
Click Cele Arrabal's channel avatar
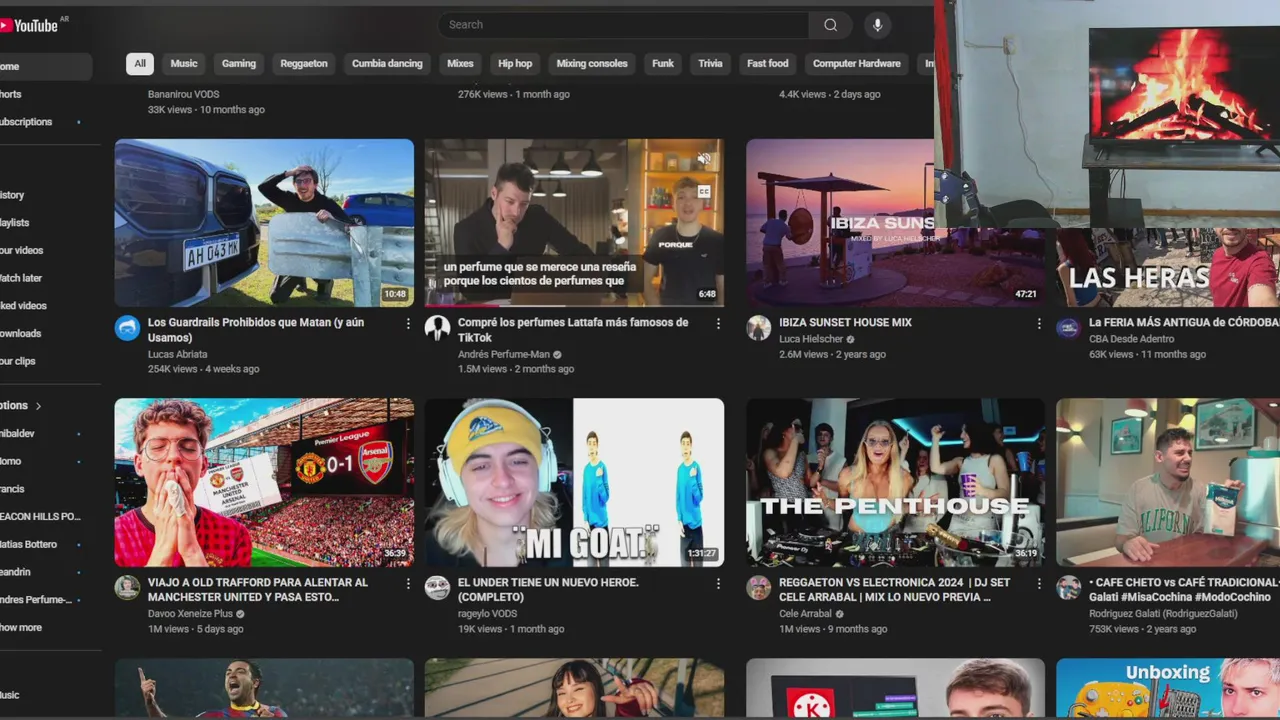tap(759, 587)
